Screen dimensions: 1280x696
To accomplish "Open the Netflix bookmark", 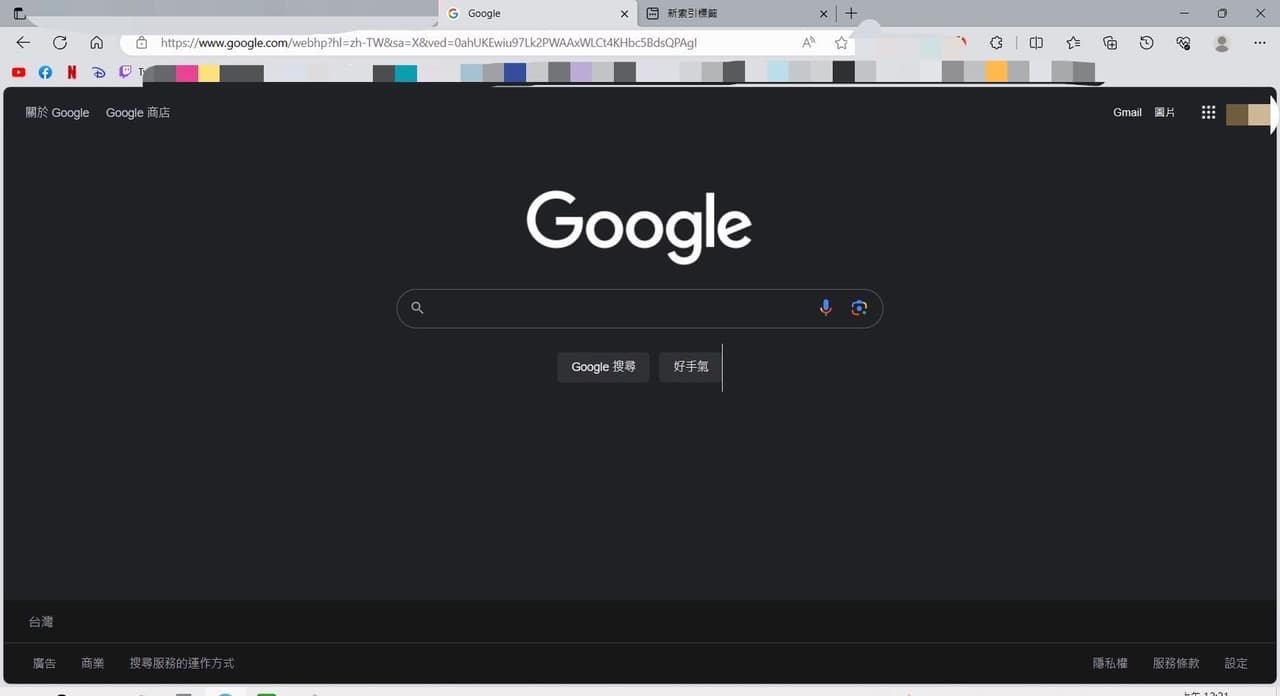I will coord(72,72).
